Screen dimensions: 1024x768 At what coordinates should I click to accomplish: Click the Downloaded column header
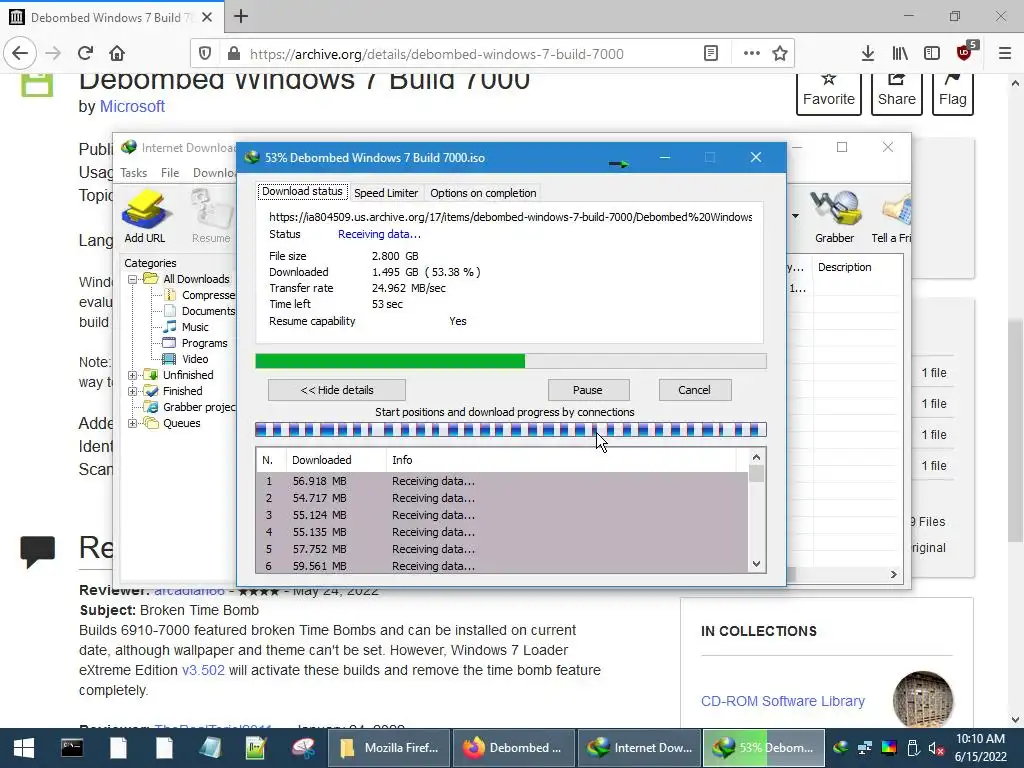click(336, 460)
